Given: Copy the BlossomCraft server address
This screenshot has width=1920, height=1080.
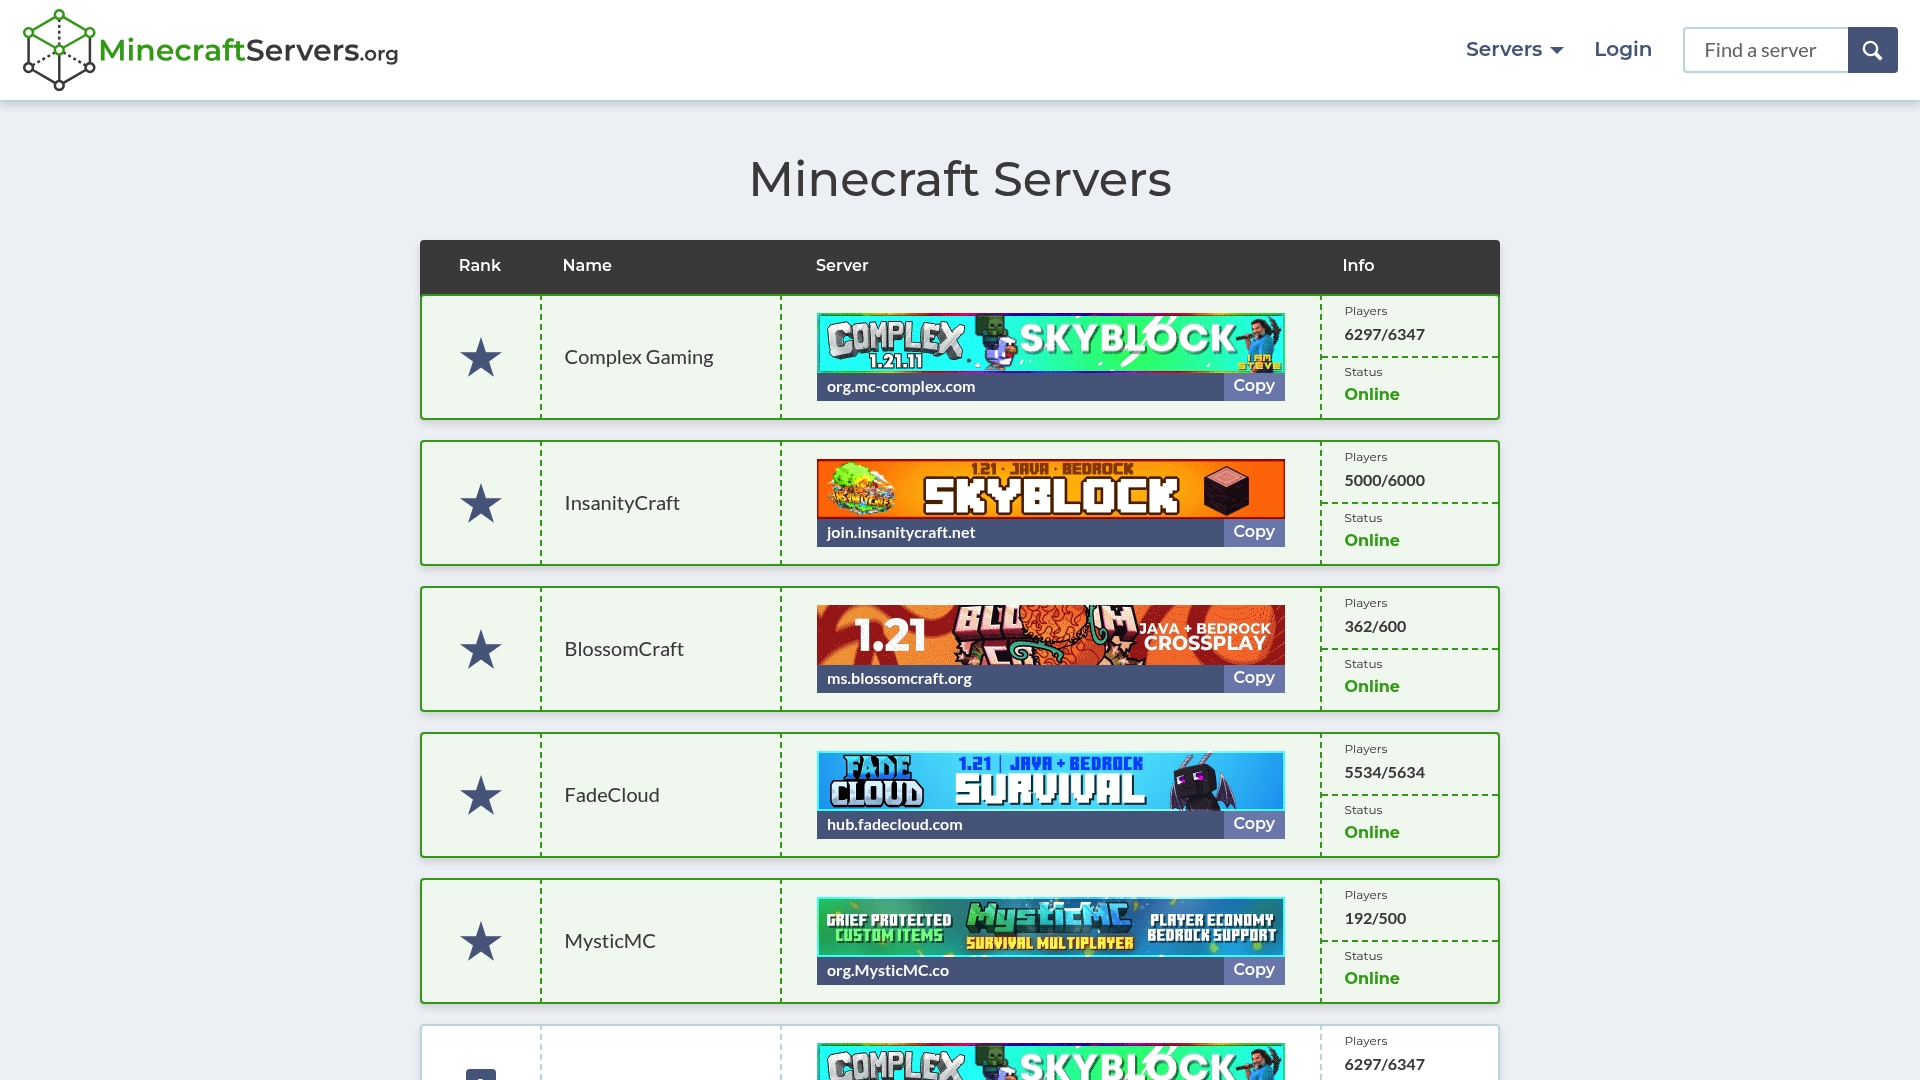Looking at the screenshot, I should pyautogui.click(x=1253, y=677).
